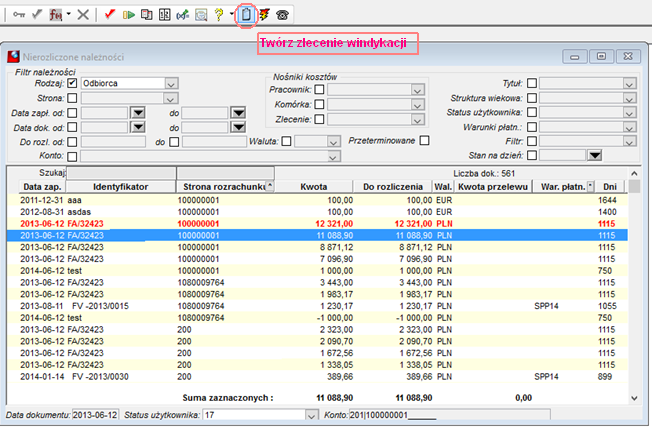Select the red 12 321,00 PLN row
The height and width of the screenshot is (429, 652).
tap(317, 224)
